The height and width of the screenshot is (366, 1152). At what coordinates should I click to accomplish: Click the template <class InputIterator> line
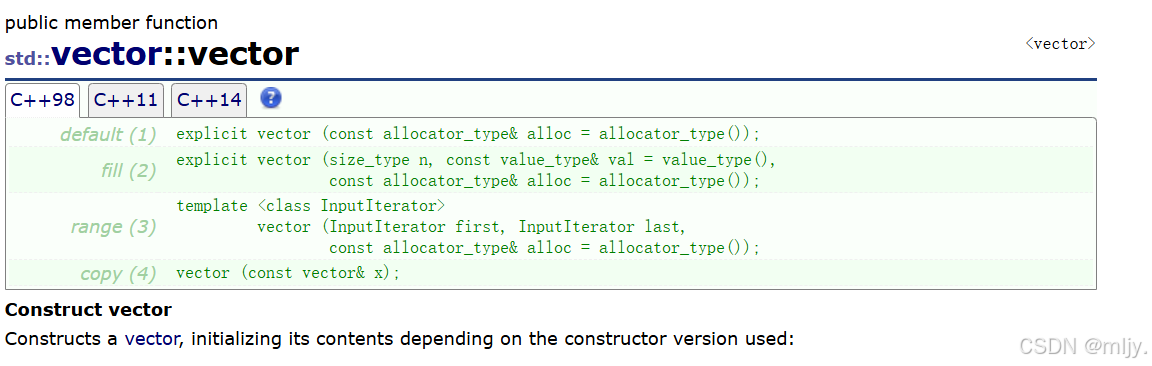[x=311, y=205]
